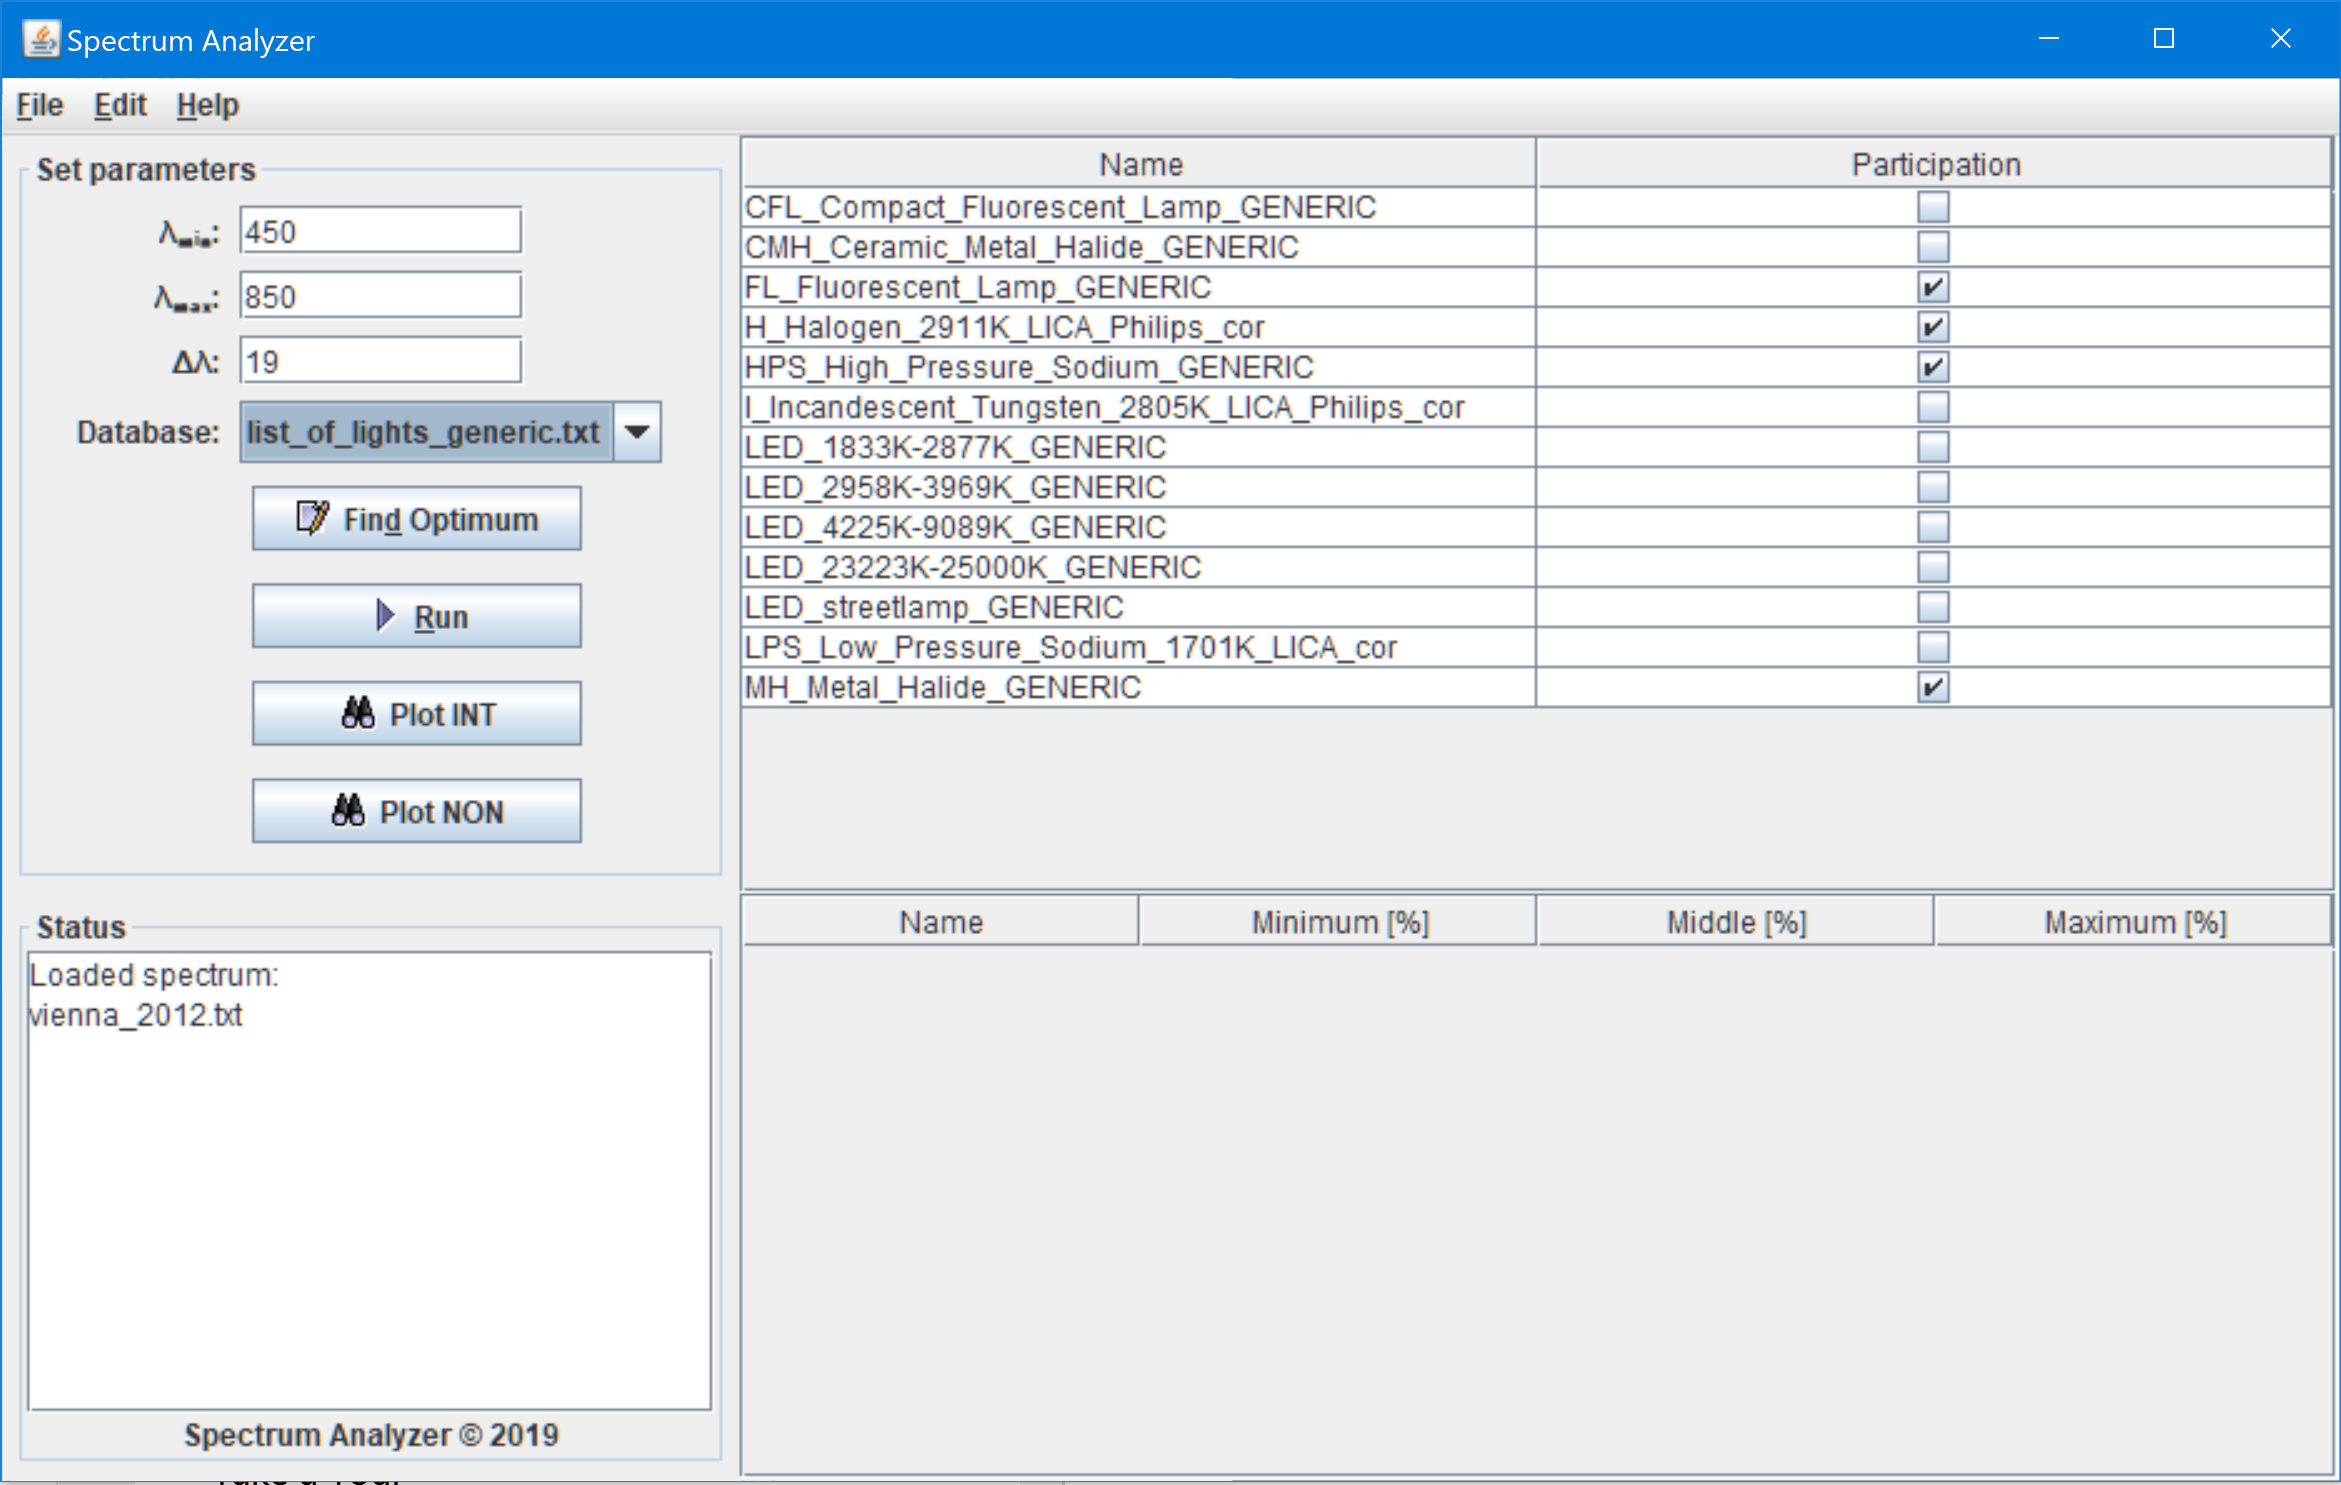This screenshot has height=1485, width=2341.
Task: Click the binoculars icon on Plot INT
Action: coord(358,713)
